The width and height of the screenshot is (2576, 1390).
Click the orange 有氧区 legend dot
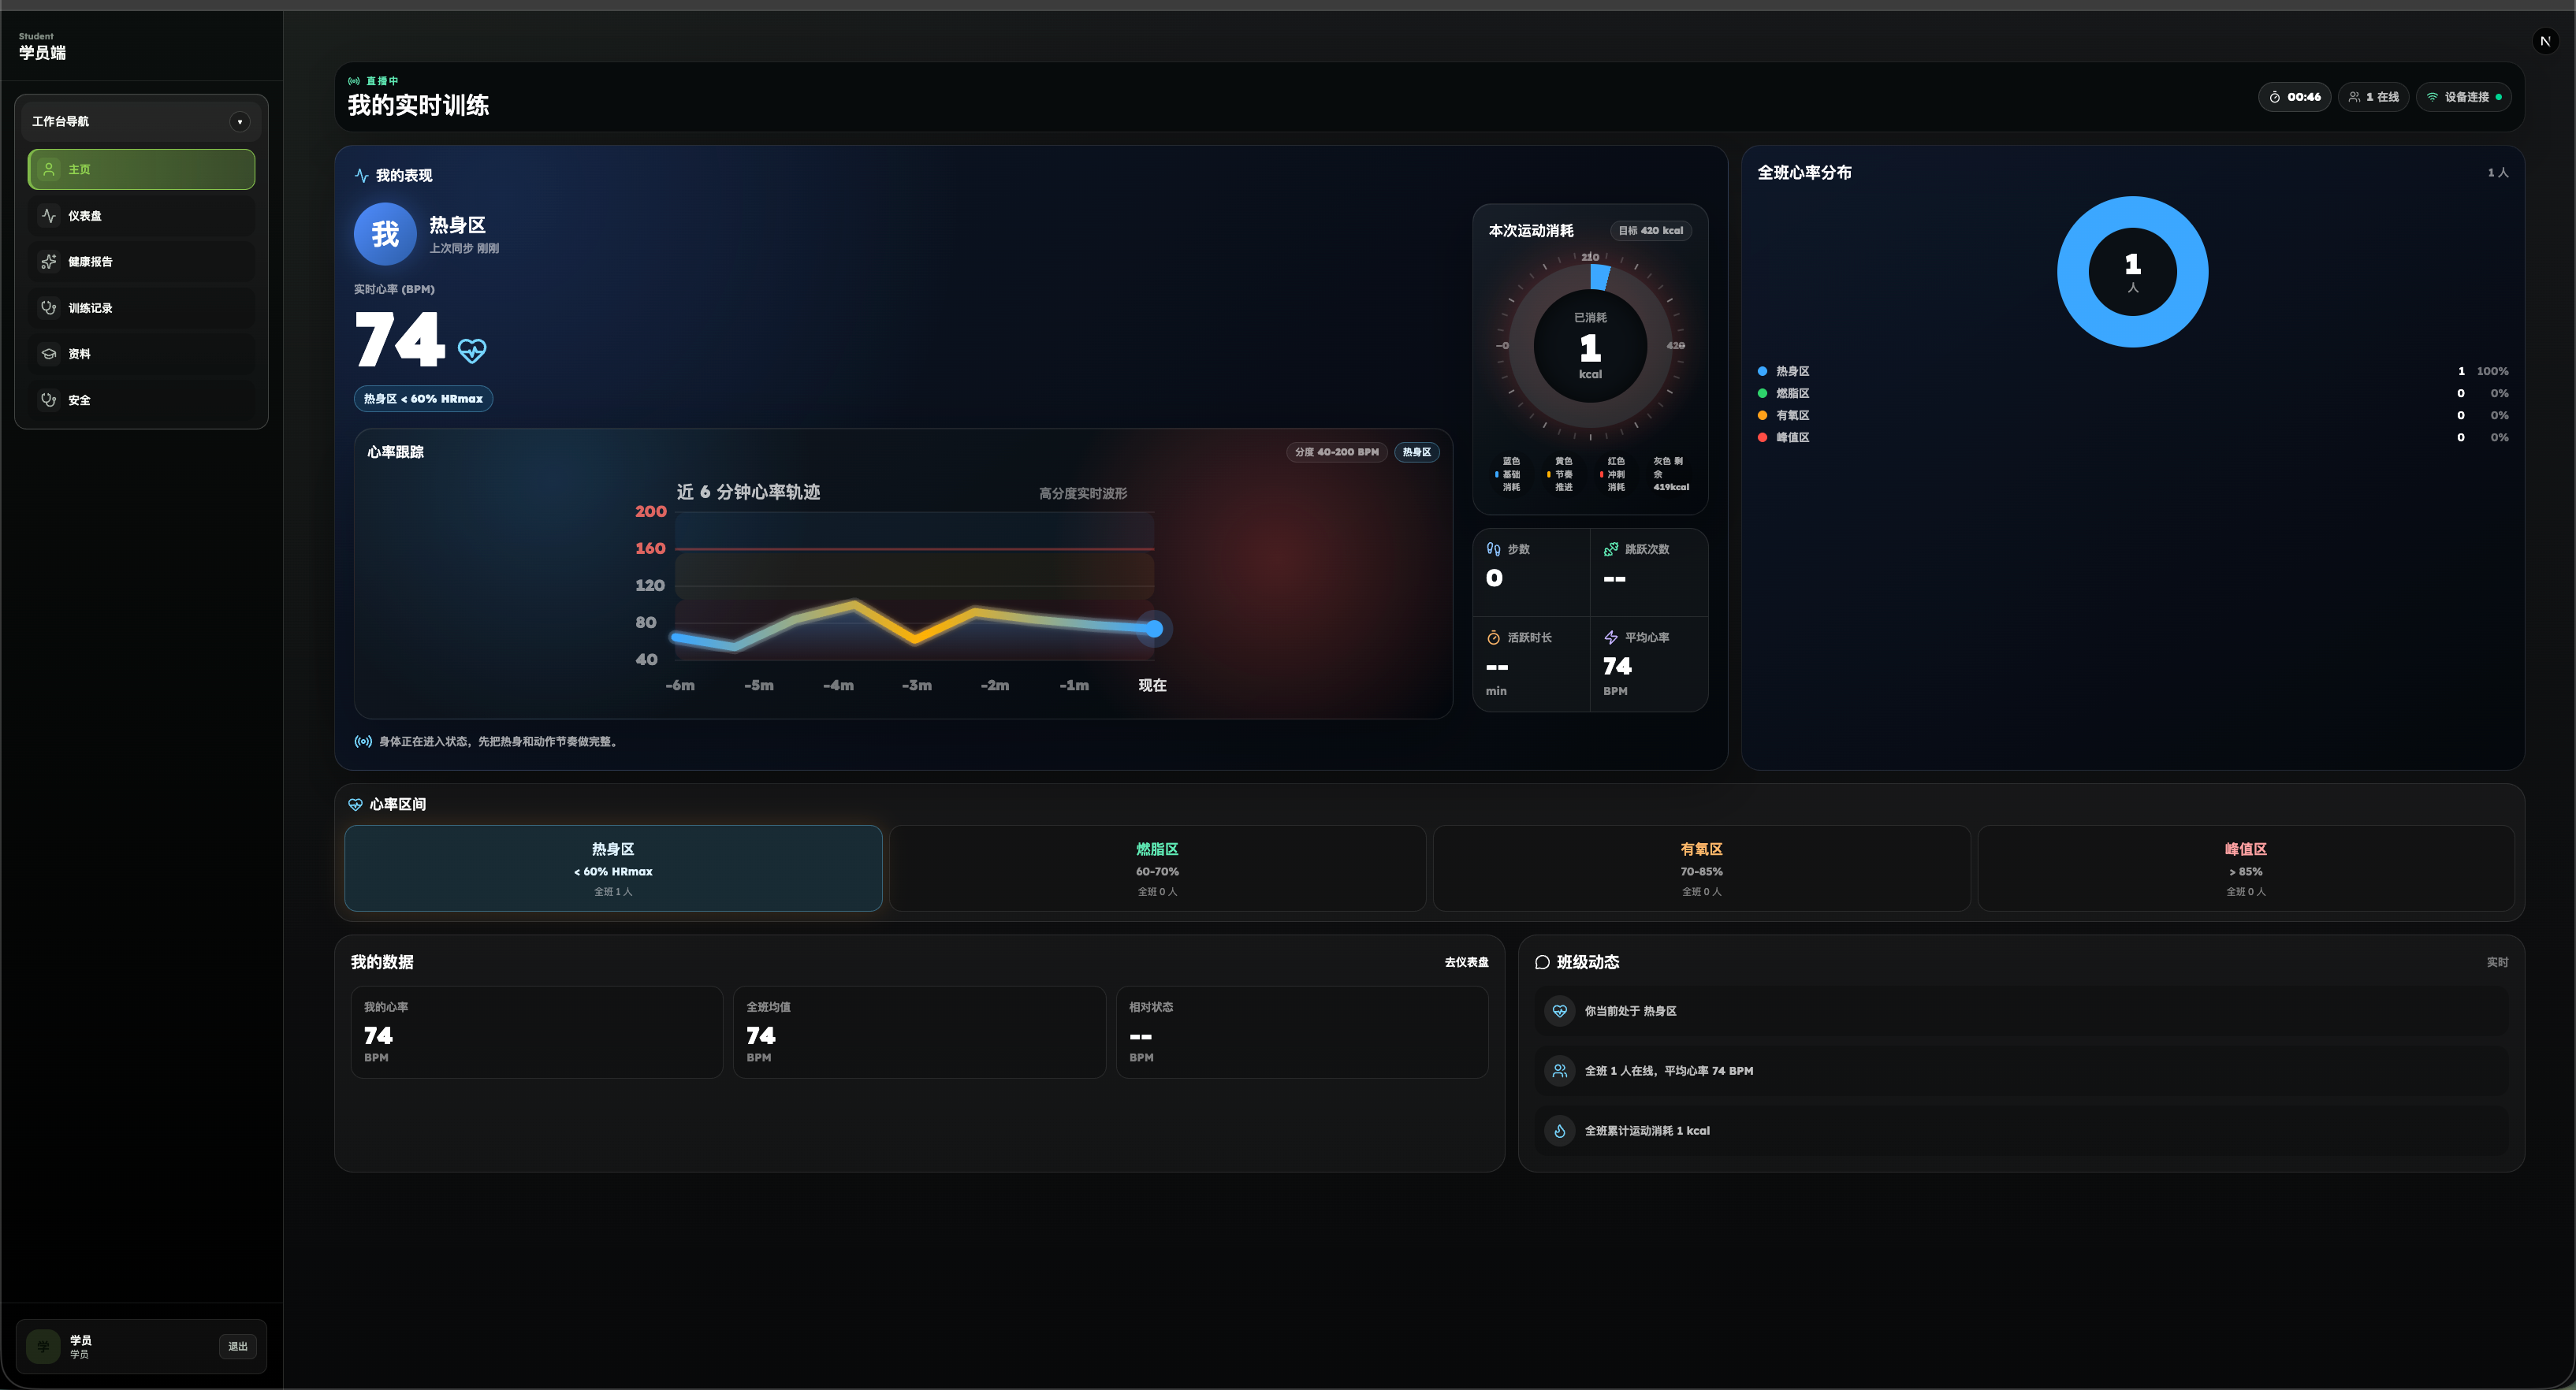1762,416
